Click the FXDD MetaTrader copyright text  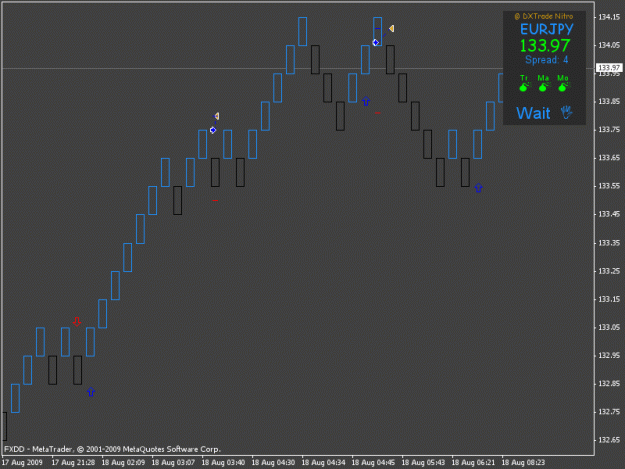click(x=112, y=449)
